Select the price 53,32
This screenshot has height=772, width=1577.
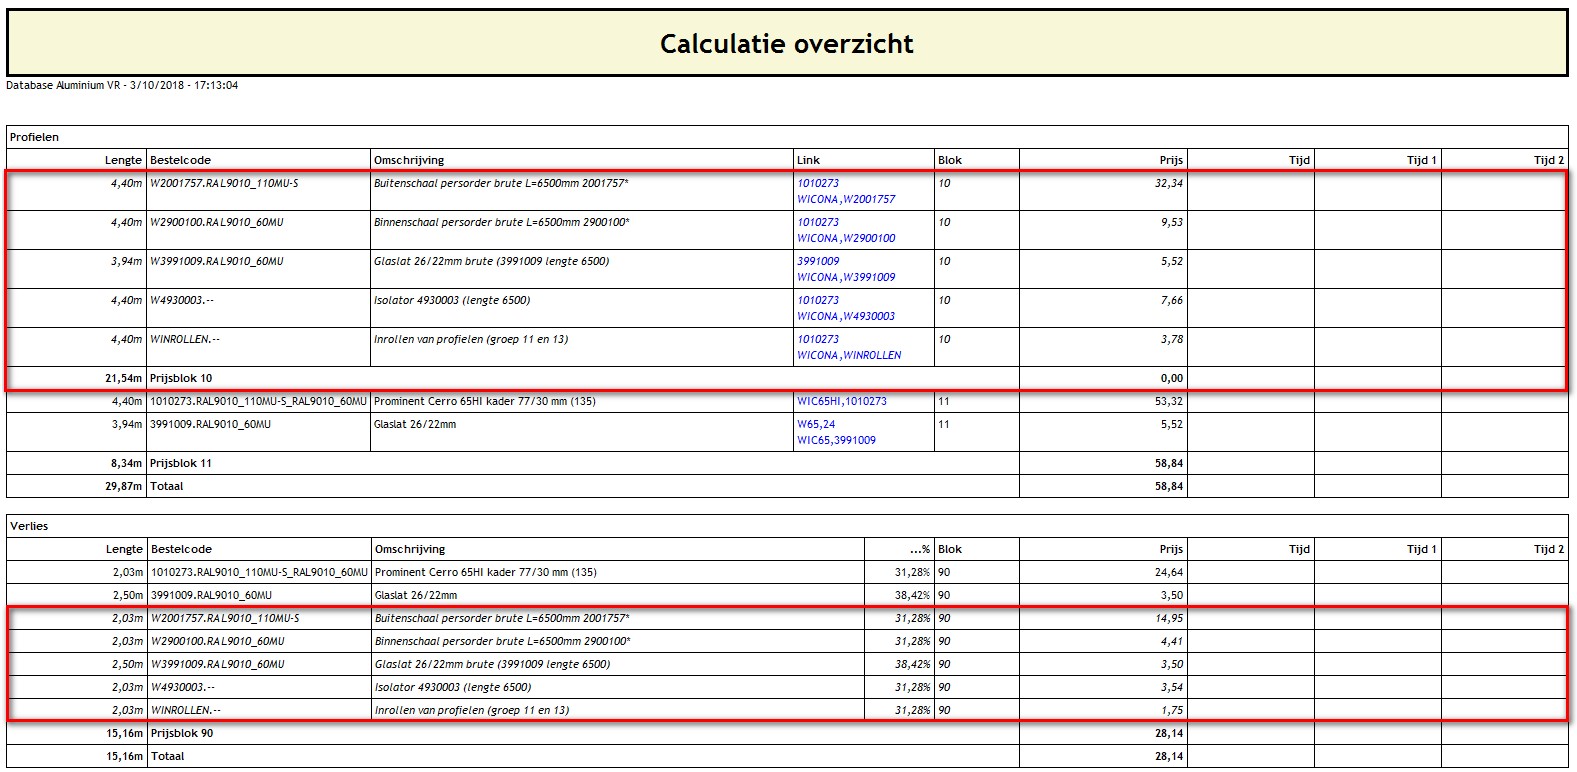click(1168, 401)
